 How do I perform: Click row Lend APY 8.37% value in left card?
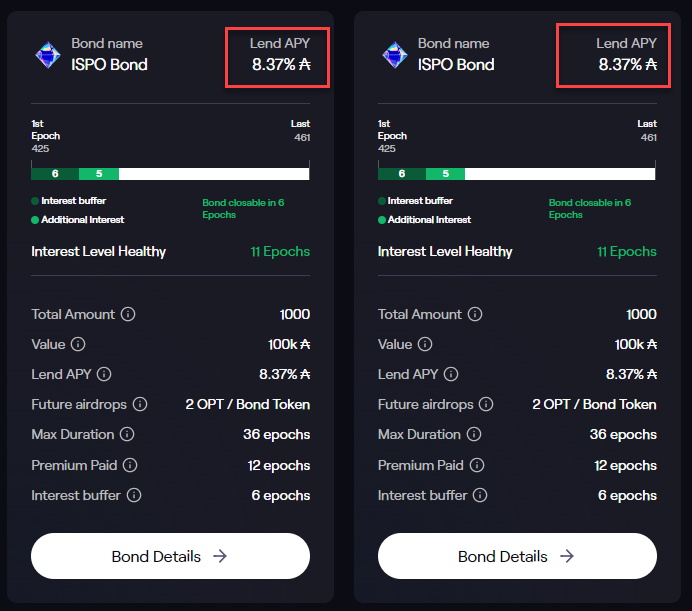pyautogui.click(x=285, y=374)
